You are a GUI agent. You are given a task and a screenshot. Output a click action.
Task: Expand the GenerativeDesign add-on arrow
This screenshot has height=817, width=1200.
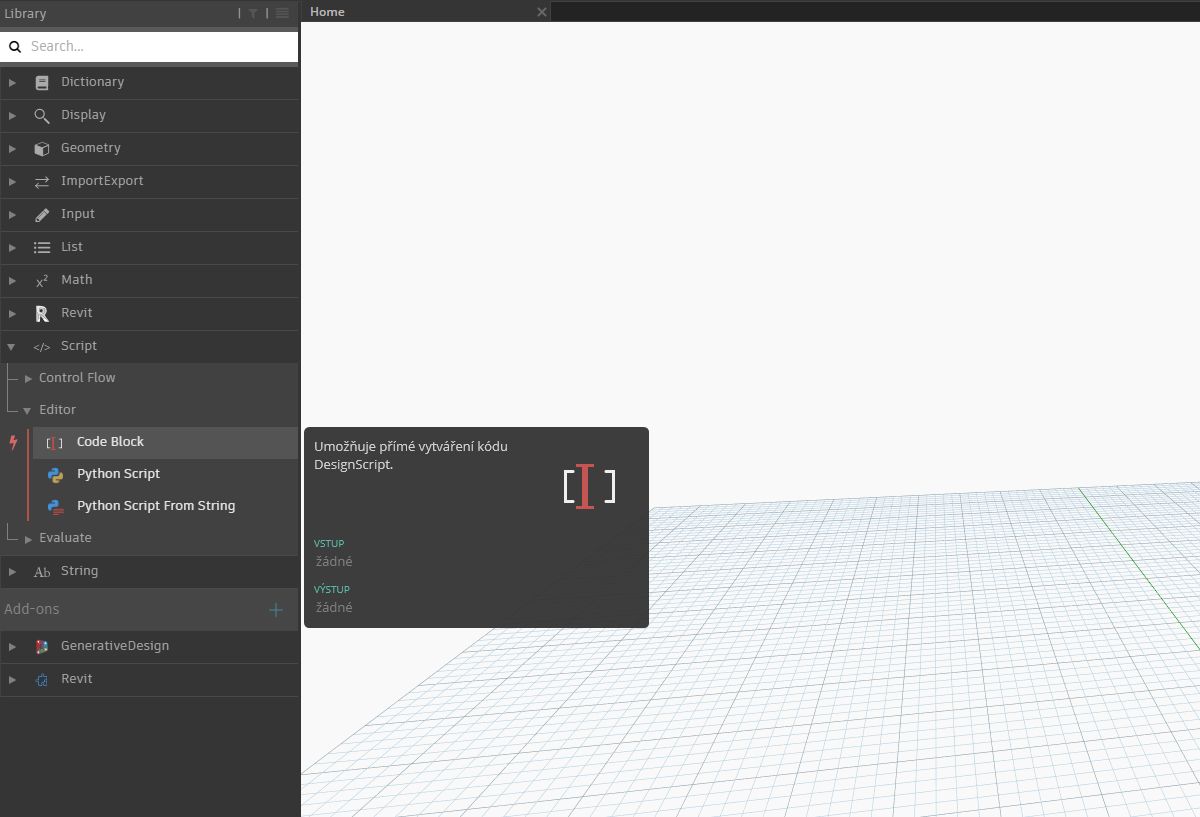[12, 646]
